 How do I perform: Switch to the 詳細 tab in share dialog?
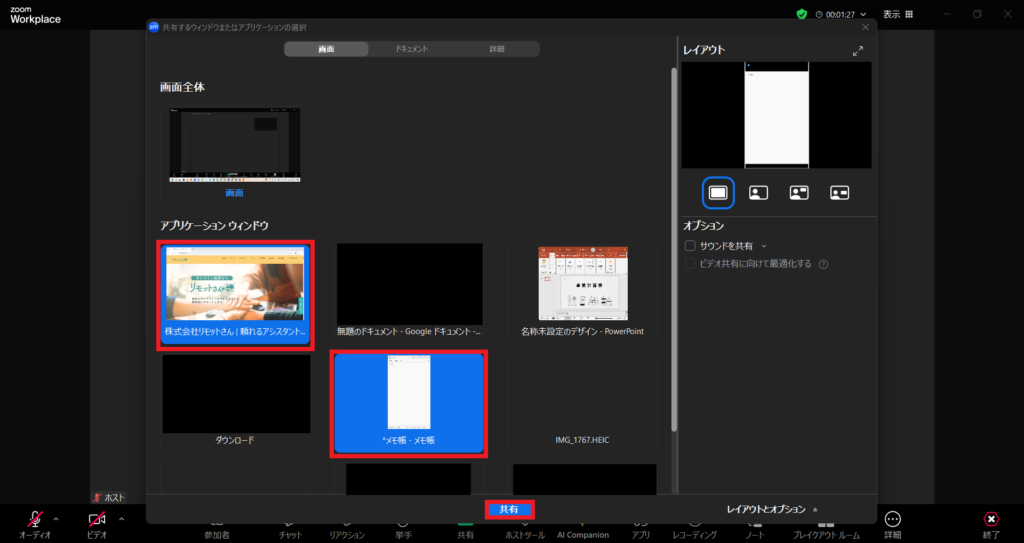tap(497, 49)
